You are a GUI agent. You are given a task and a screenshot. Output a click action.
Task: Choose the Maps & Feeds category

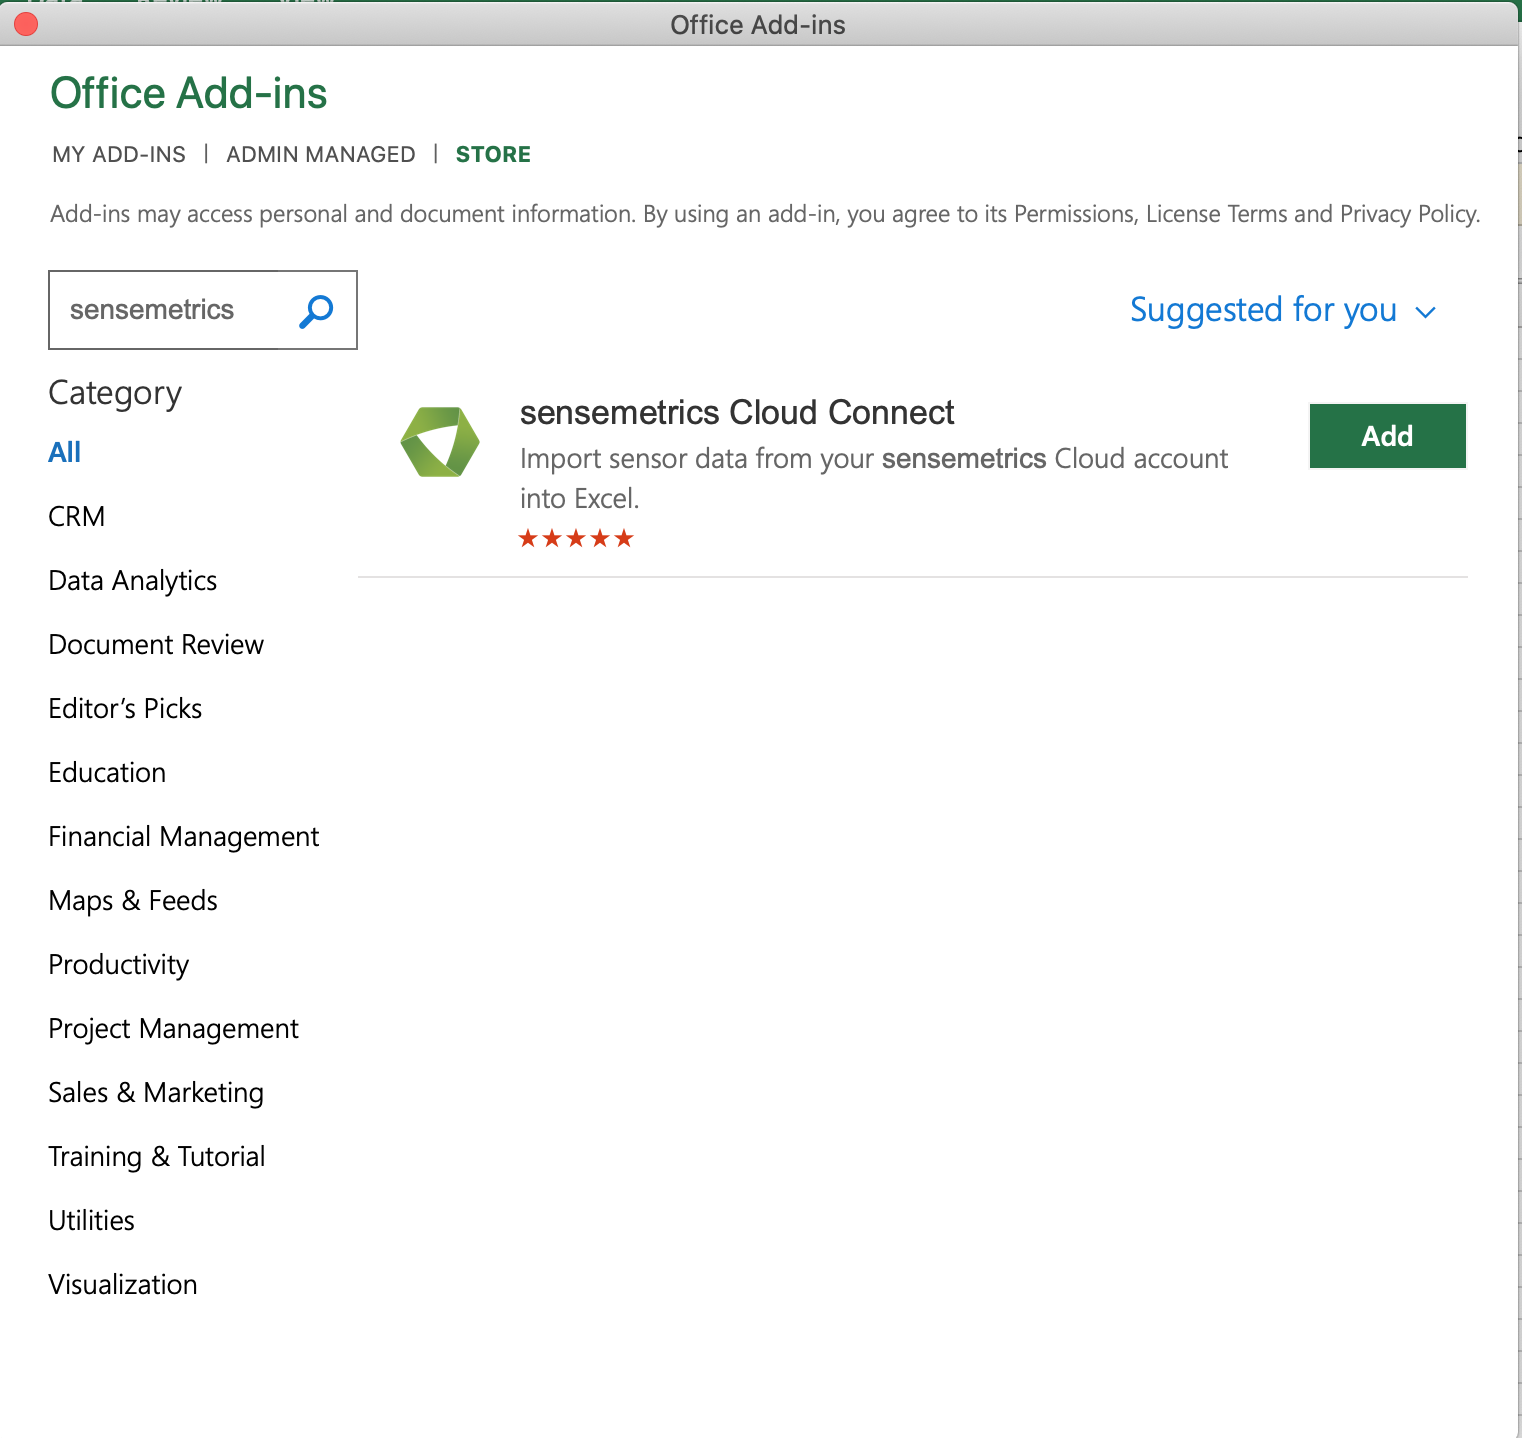coord(133,900)
